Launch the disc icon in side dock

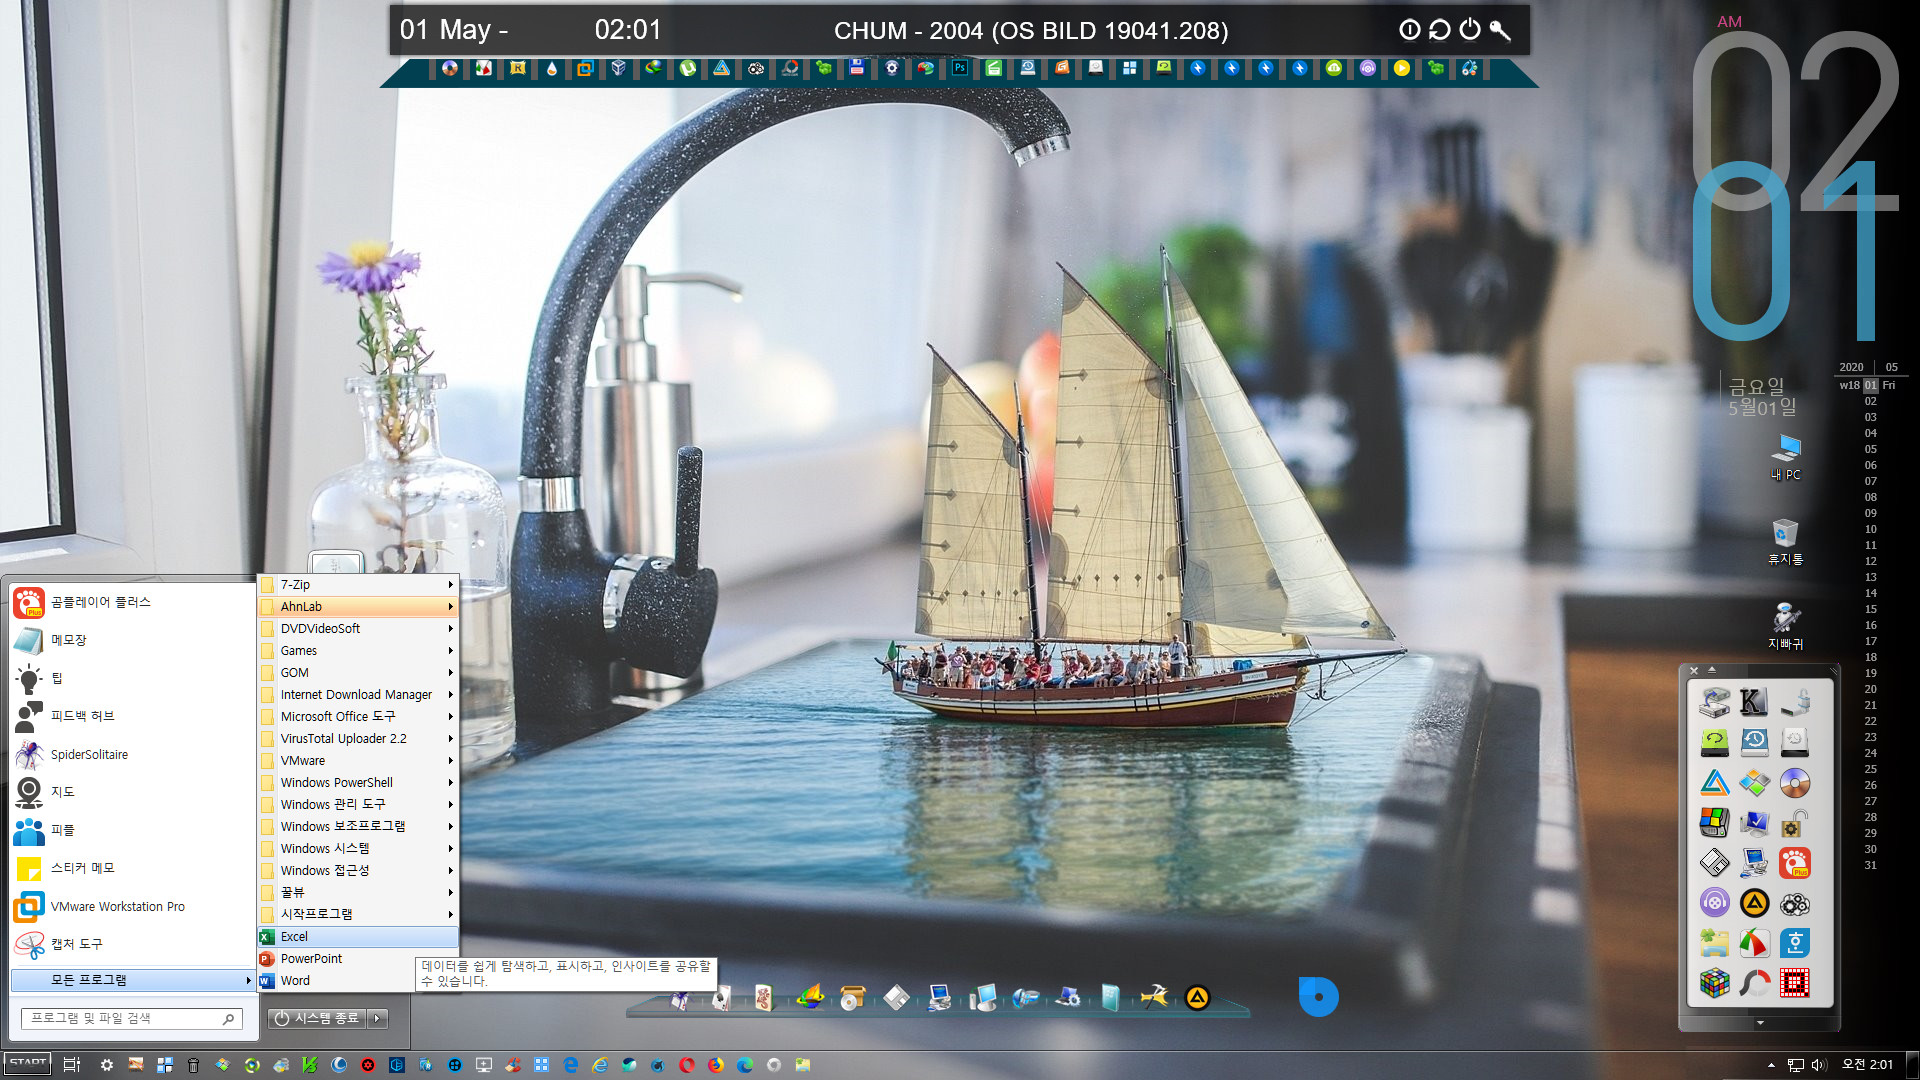[x=1794, y=783]
